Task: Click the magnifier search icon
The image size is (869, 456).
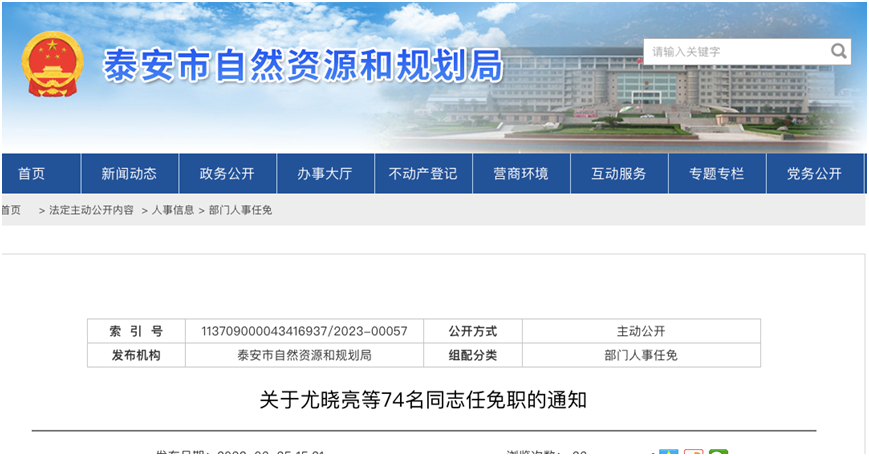Action: [838, 51]
